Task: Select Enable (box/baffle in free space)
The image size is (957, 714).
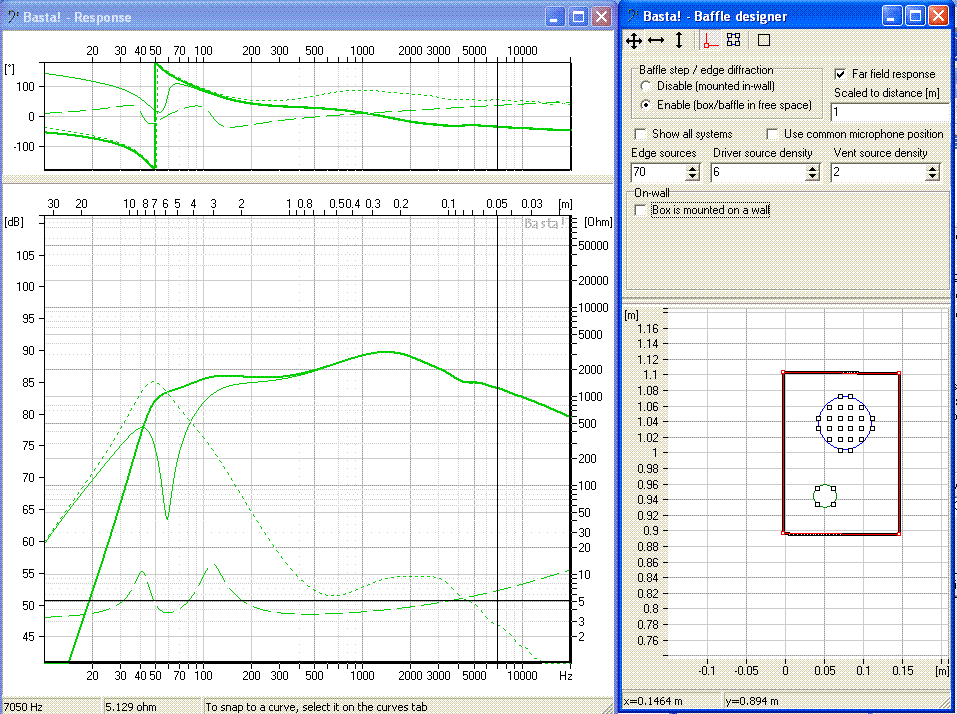Action: pyautogui.click(x=646, y=104)
